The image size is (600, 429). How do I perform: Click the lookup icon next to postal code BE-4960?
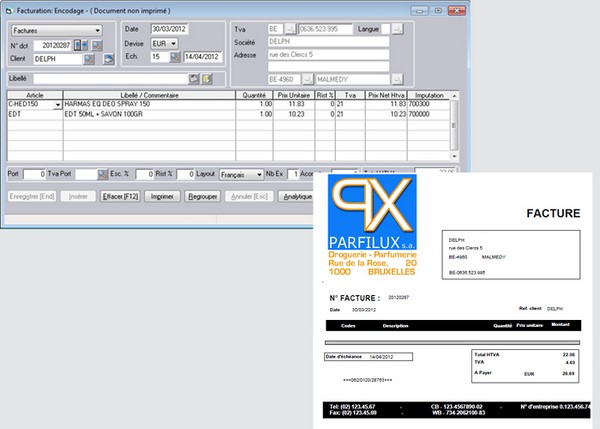[308, 80]
